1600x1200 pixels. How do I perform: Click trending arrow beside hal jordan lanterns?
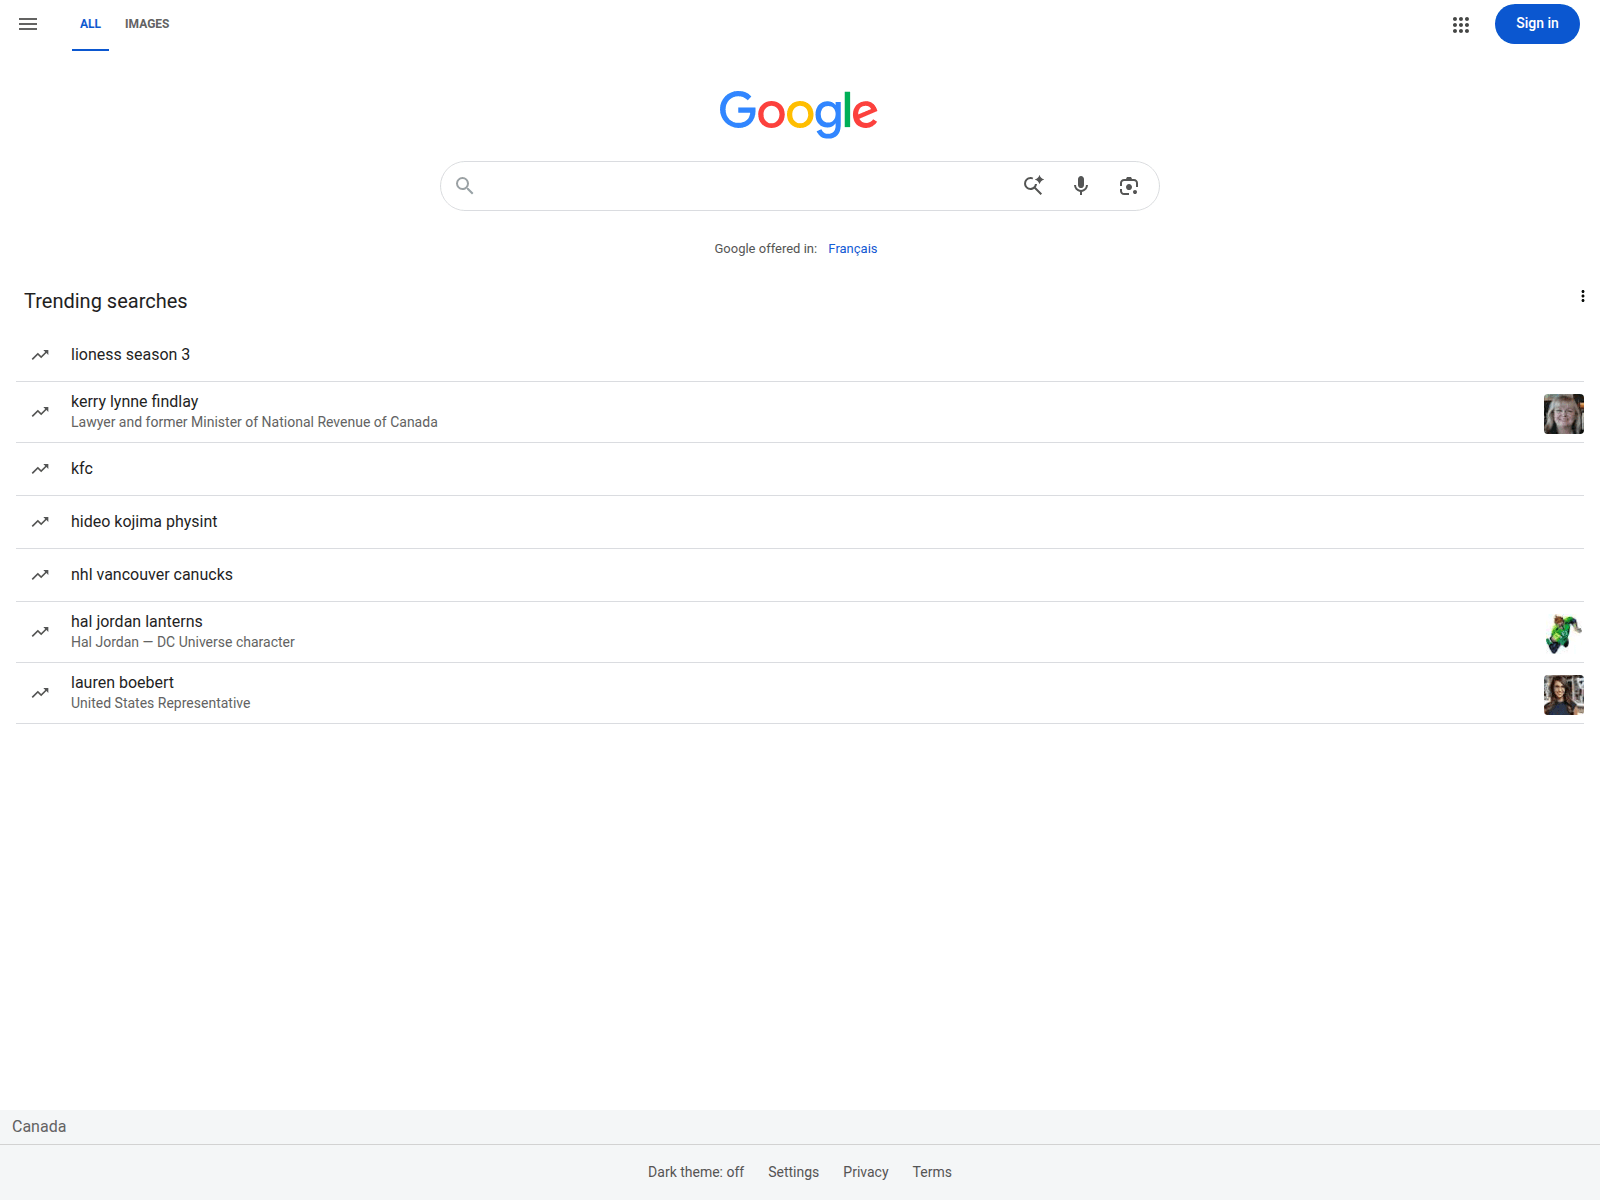click(x=40, y=632)
